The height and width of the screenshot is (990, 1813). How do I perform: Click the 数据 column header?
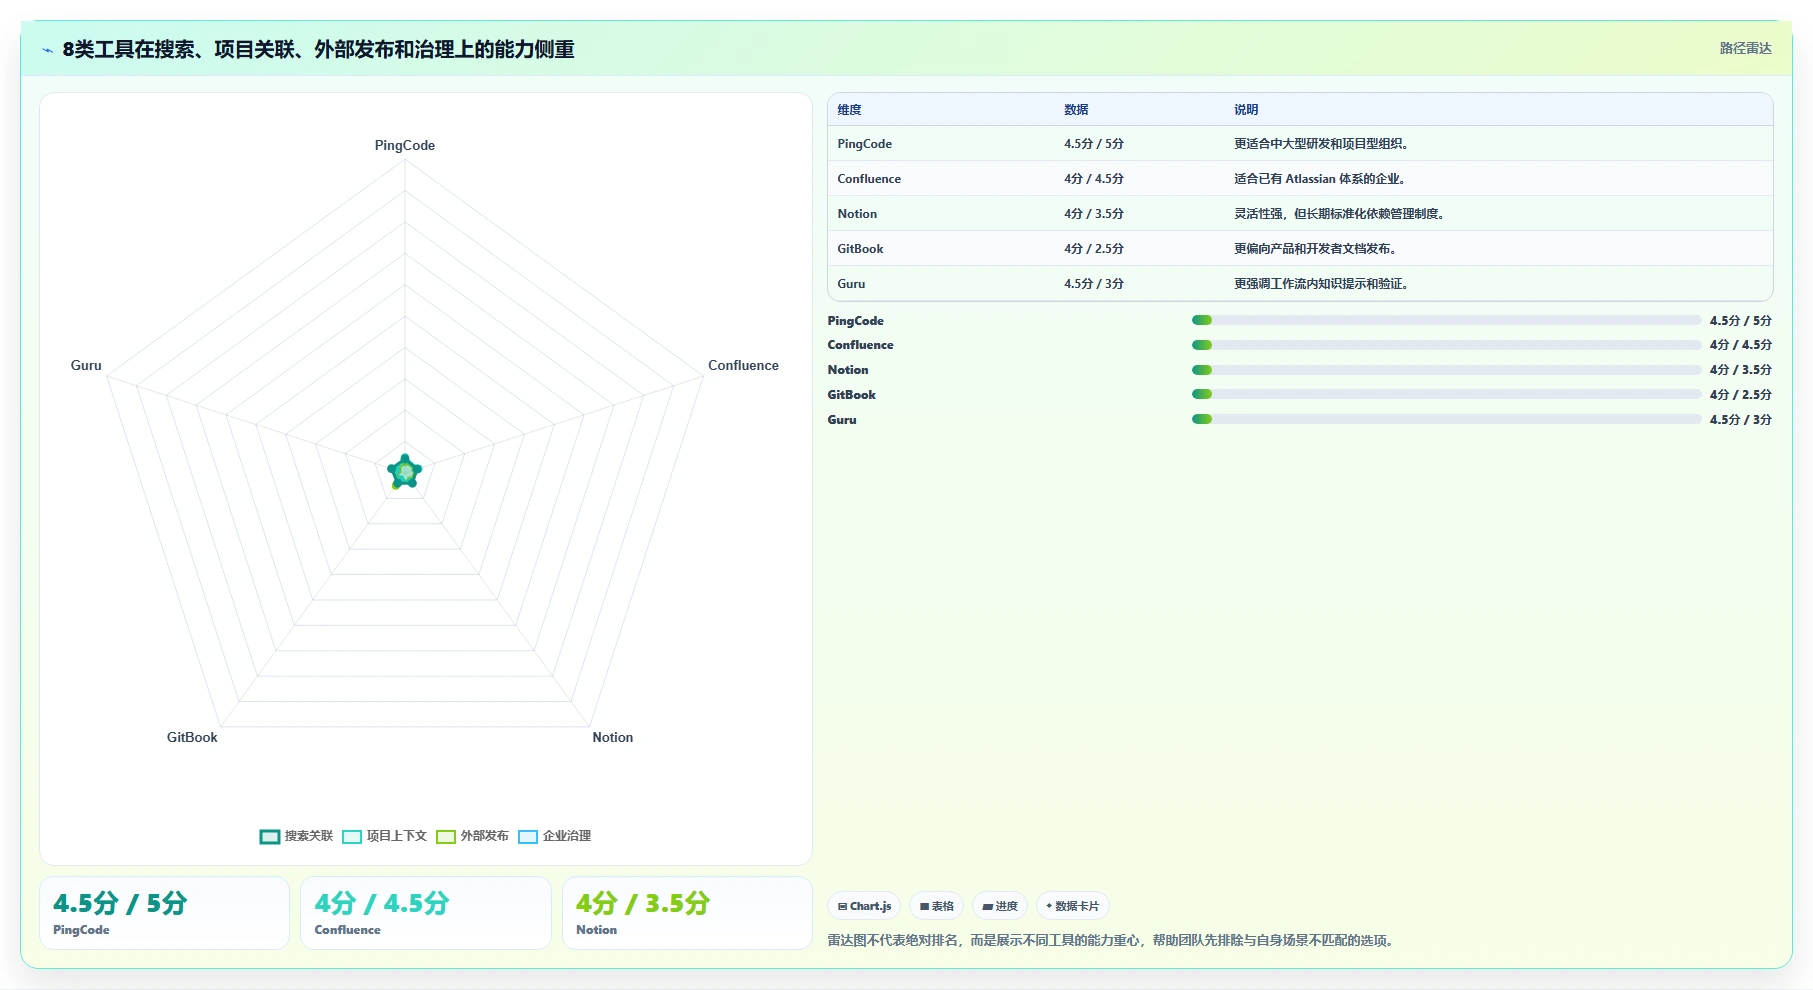tap(1076, 110)
